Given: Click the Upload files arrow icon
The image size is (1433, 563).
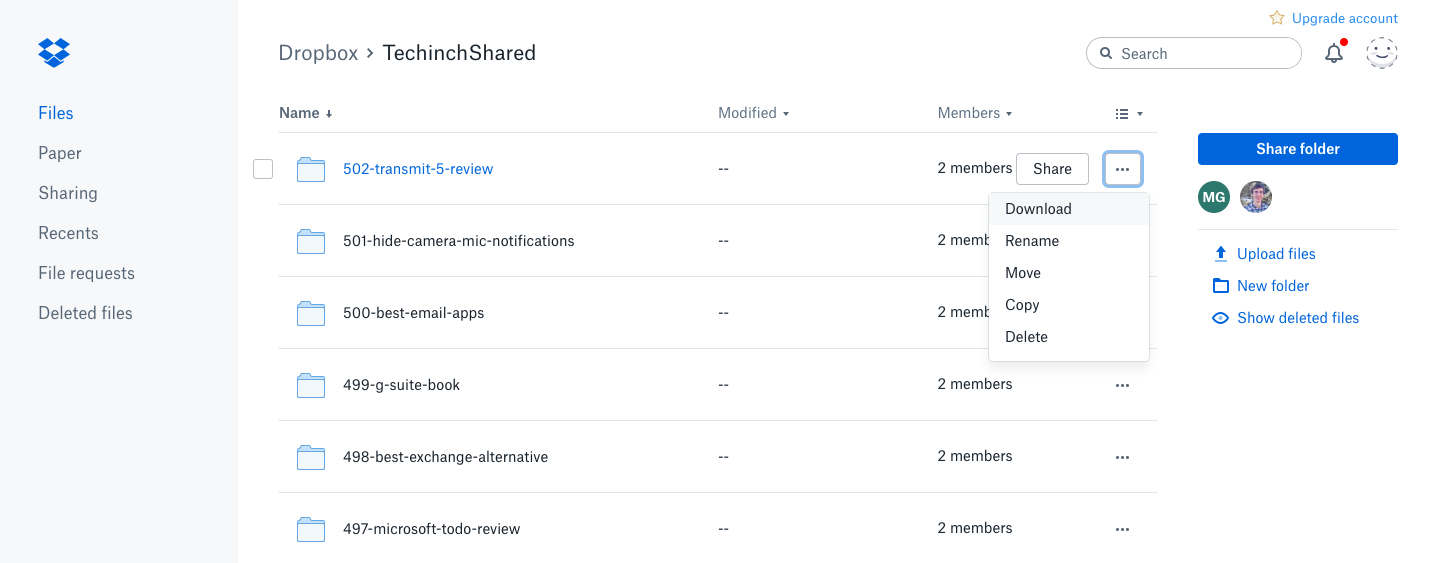Looking at the screenshot, I should tap(1220, 254).
